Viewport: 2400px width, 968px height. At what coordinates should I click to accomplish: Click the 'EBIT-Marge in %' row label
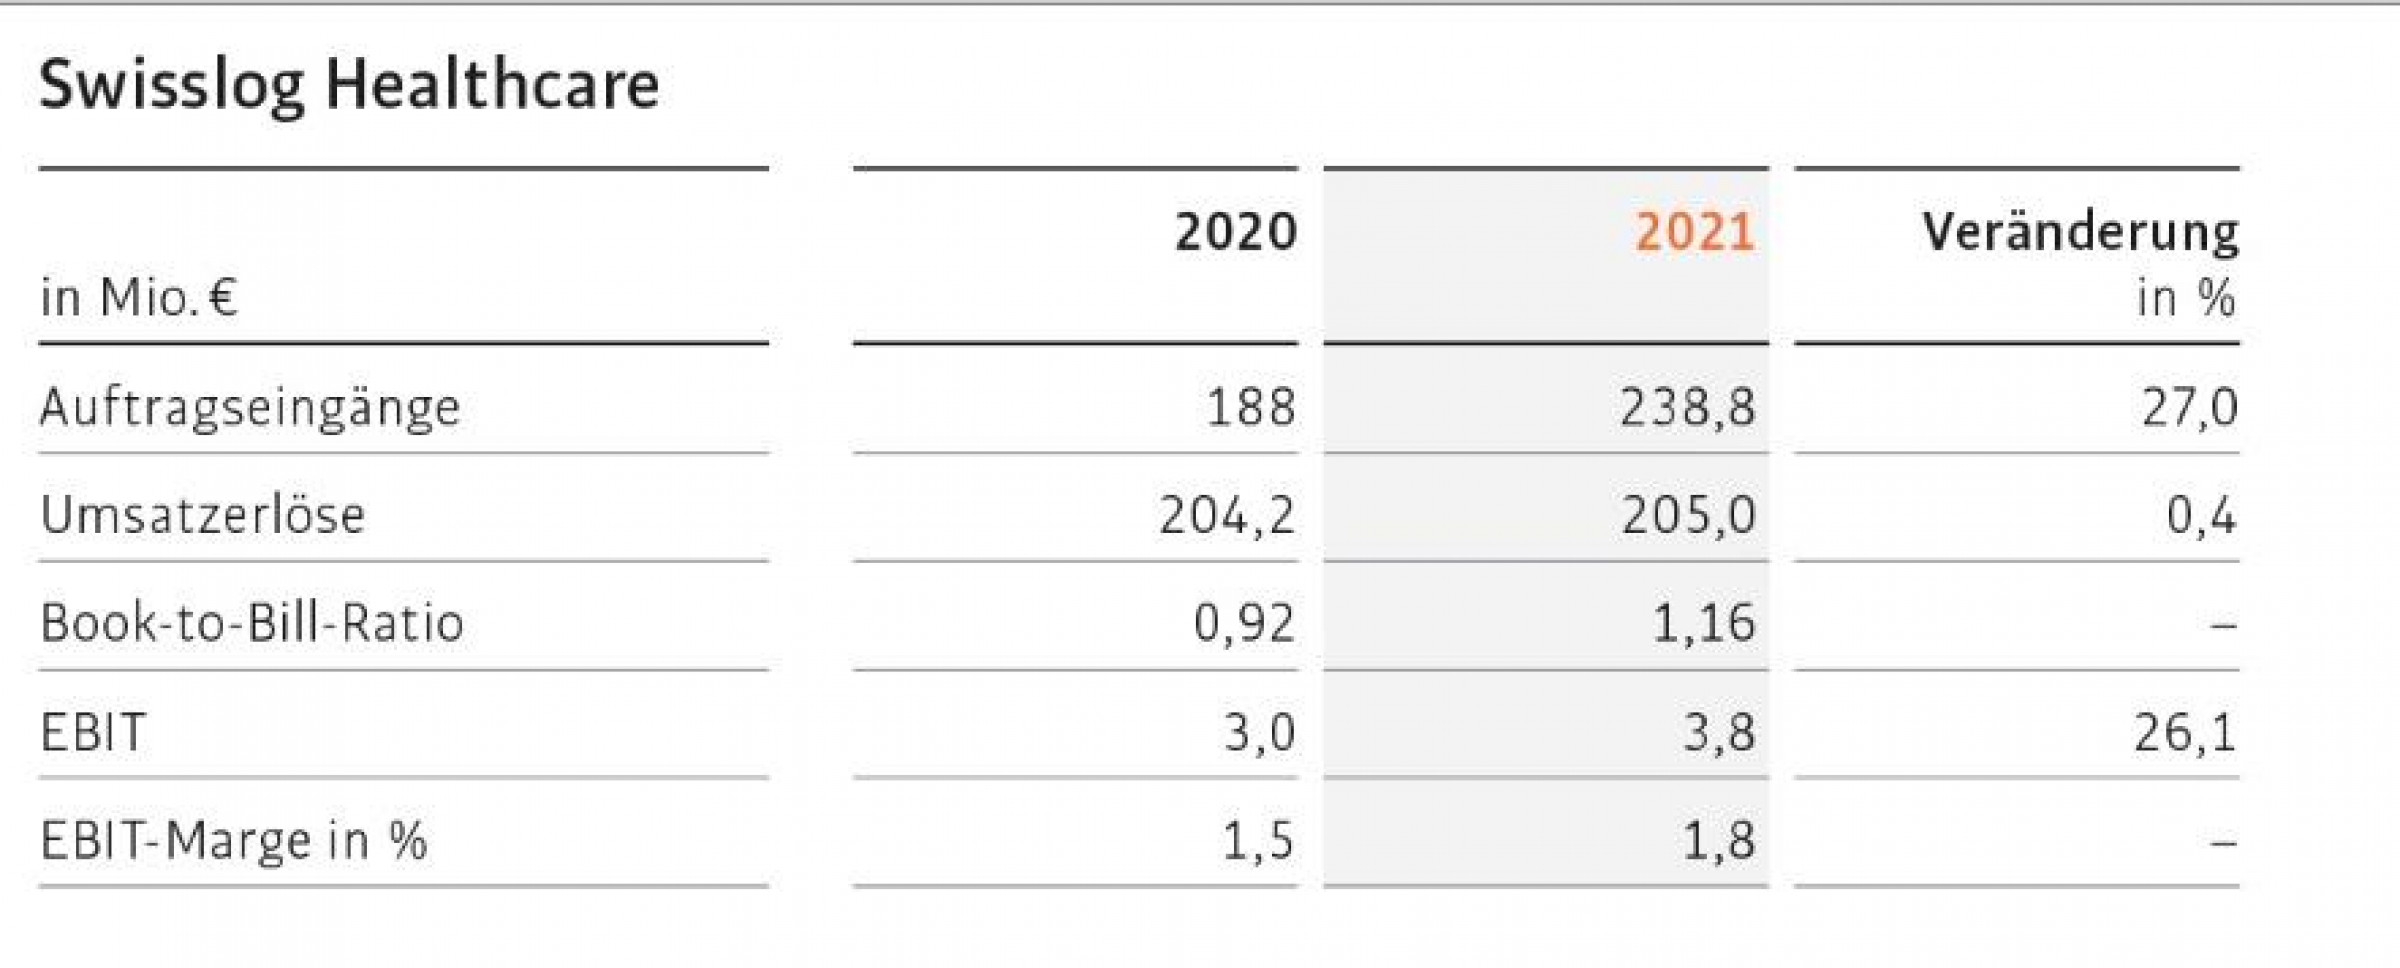tap(234, 840)
